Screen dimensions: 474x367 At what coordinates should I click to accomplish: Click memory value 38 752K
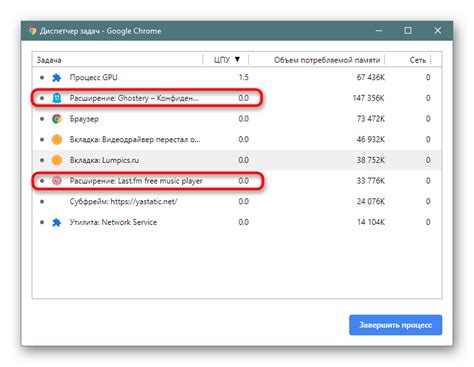point(371,160)
